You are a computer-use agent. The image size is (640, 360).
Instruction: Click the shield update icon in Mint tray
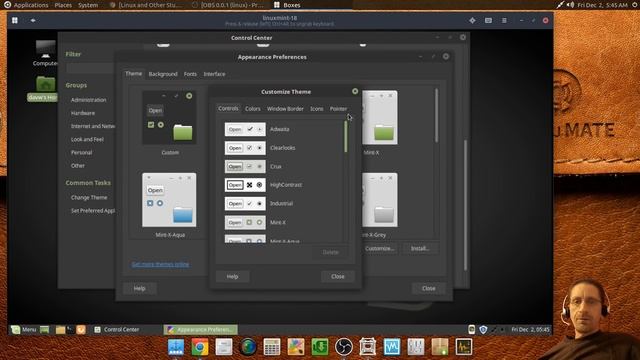click(x=483, y=329)
